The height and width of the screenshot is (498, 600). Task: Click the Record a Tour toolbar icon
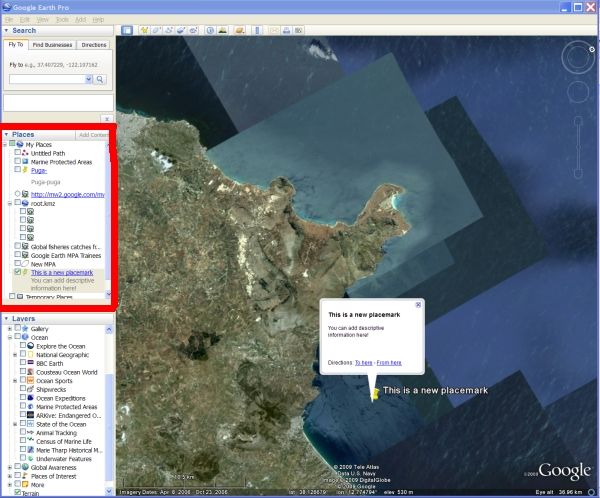coord(193,30)
